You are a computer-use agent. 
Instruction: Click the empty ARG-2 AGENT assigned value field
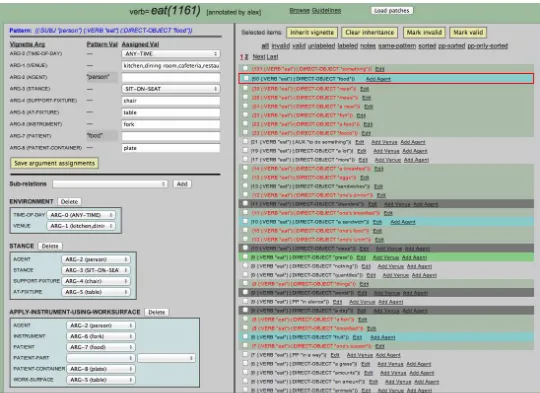(171, 77)
